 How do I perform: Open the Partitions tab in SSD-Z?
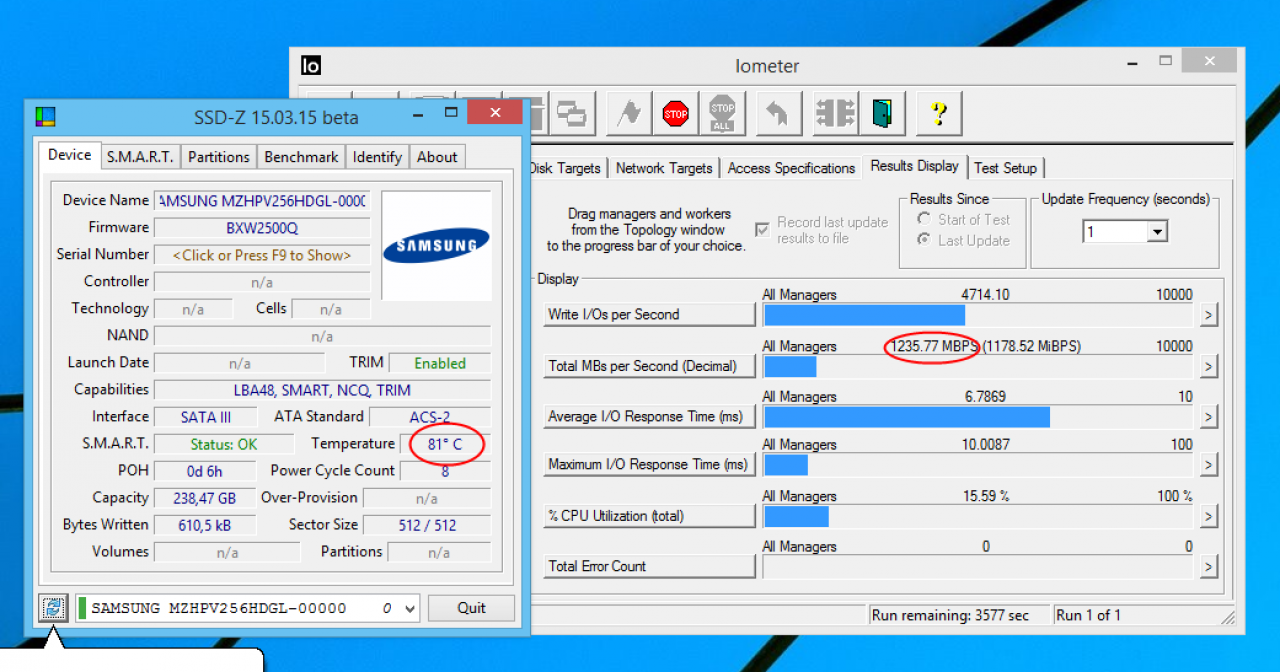click(x=218, y=157)
